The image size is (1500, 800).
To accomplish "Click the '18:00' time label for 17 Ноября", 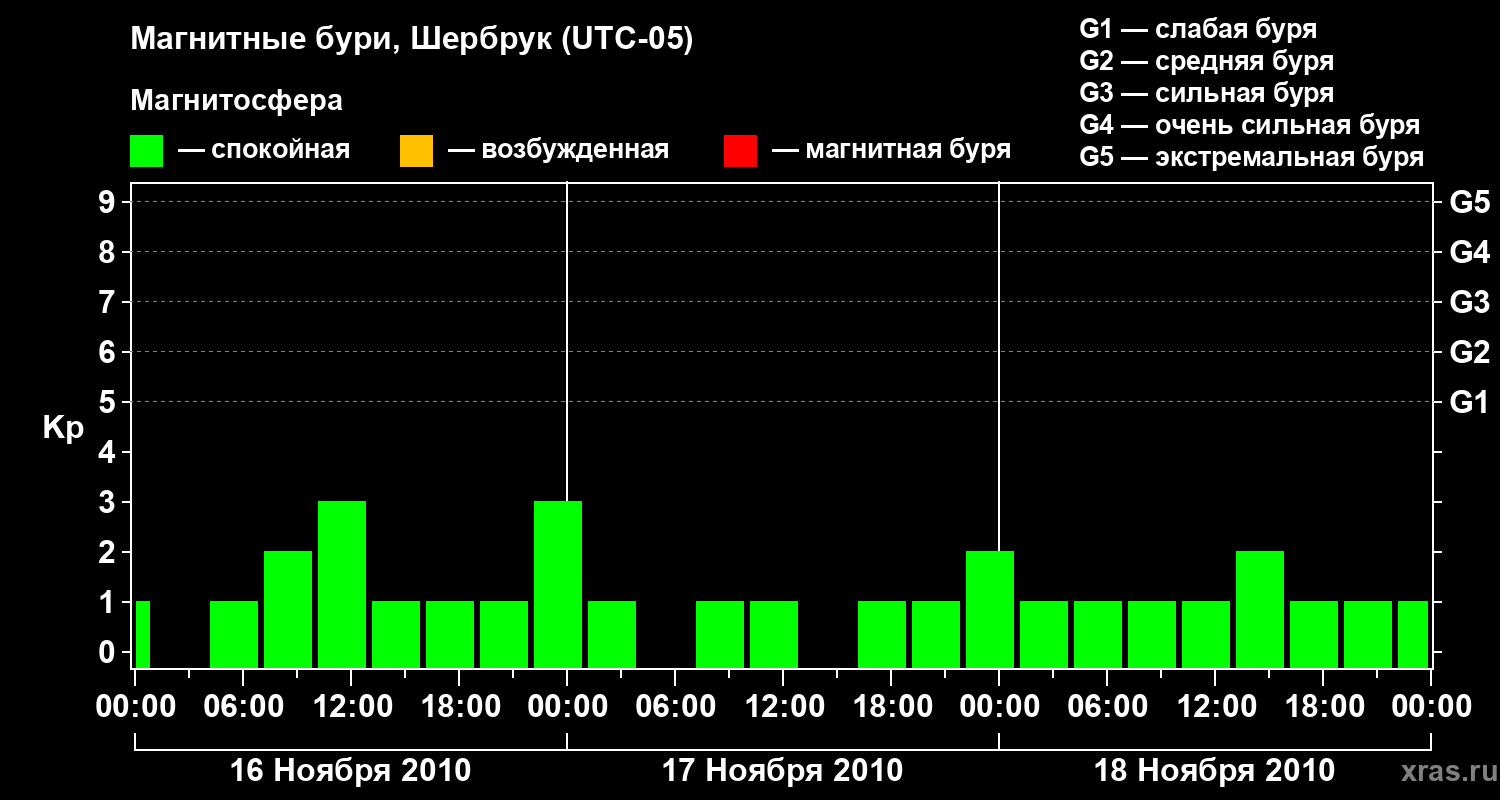I will pyautogui.click(x=891, y=707).
